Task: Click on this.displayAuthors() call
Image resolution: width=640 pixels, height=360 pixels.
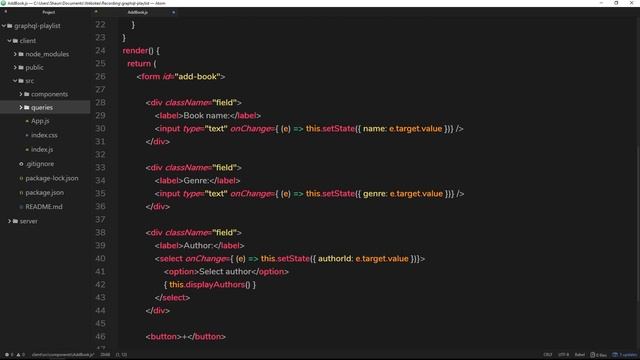Action: 210,284
